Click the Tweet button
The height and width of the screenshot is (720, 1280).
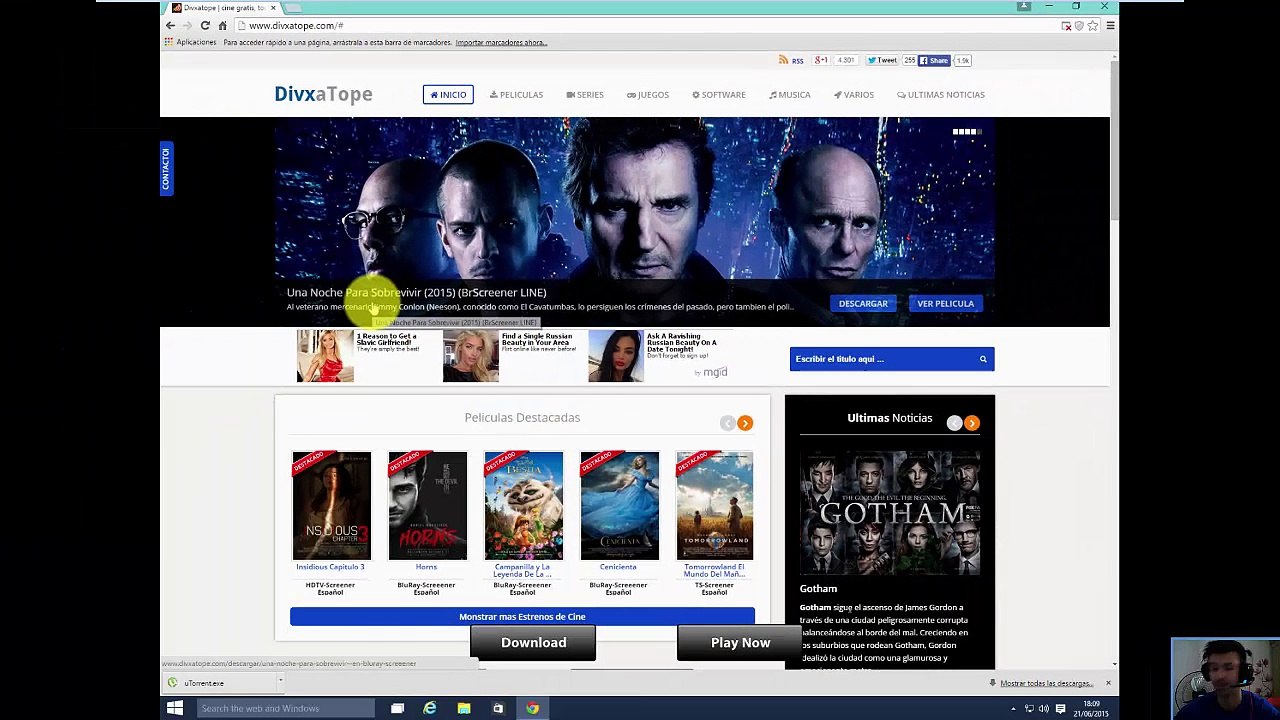point(882,60)
